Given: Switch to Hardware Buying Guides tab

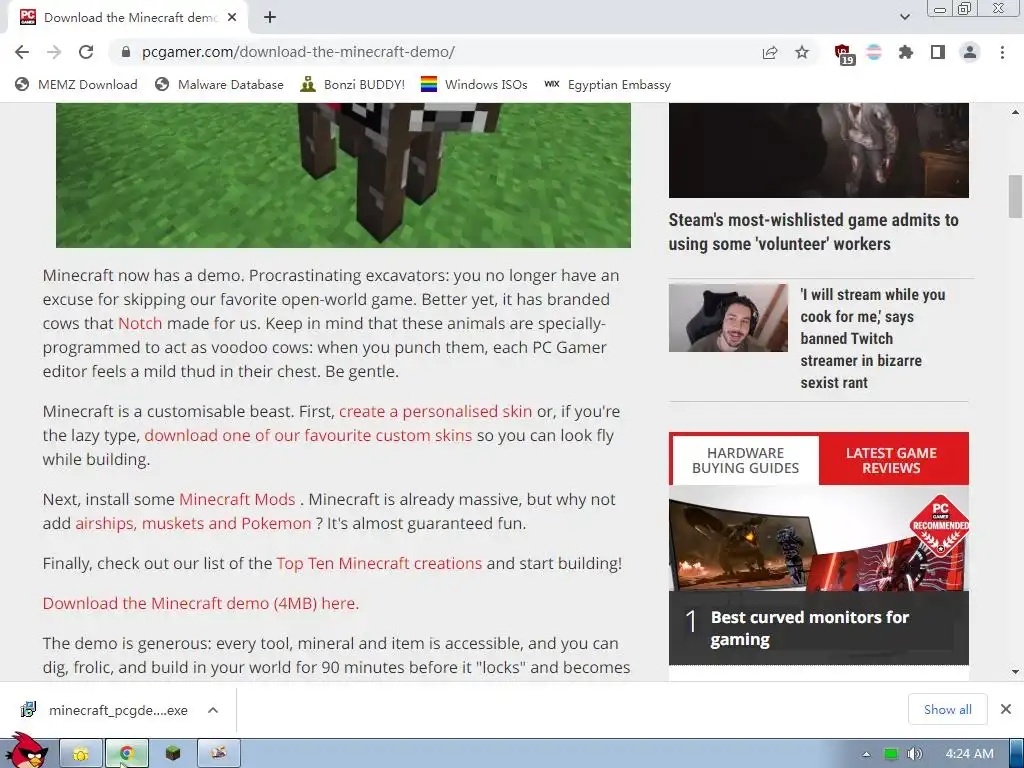Looking at the screenshot, I should point(745,460).
